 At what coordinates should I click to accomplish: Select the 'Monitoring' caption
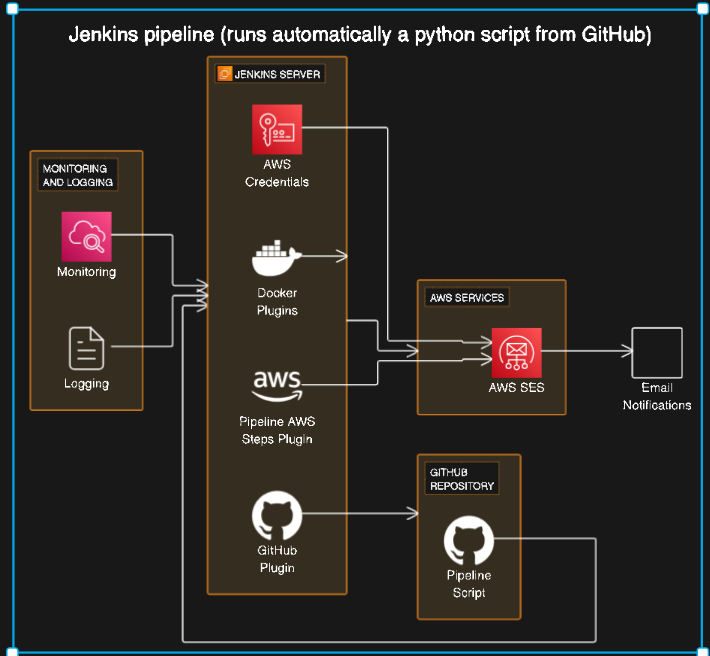tap(86, 272)
